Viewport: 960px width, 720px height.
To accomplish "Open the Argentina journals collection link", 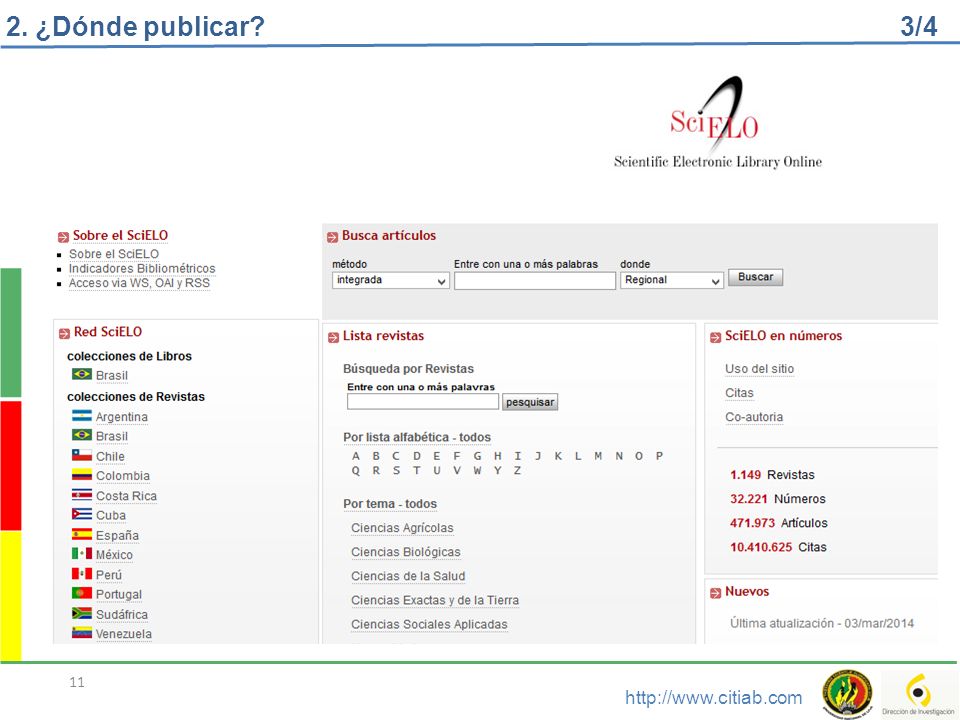I will pos(122,416).
